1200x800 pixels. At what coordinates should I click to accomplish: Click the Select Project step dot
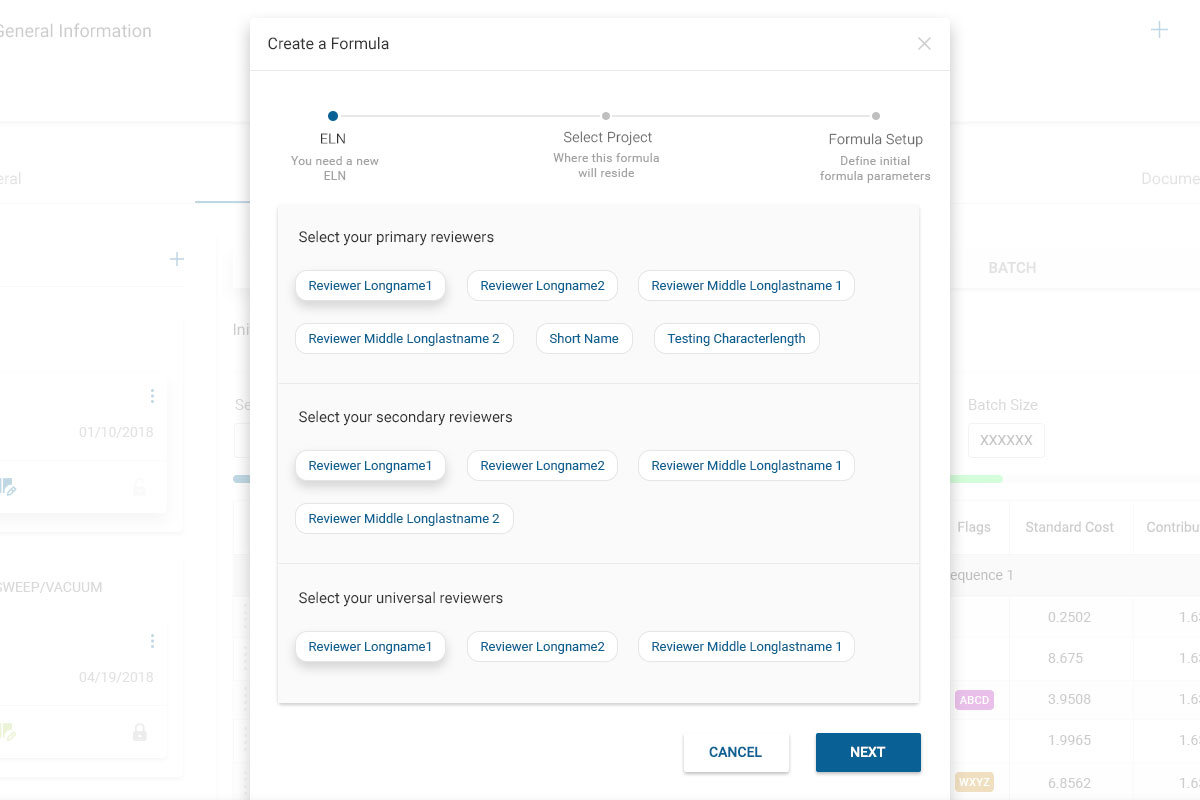606,116
